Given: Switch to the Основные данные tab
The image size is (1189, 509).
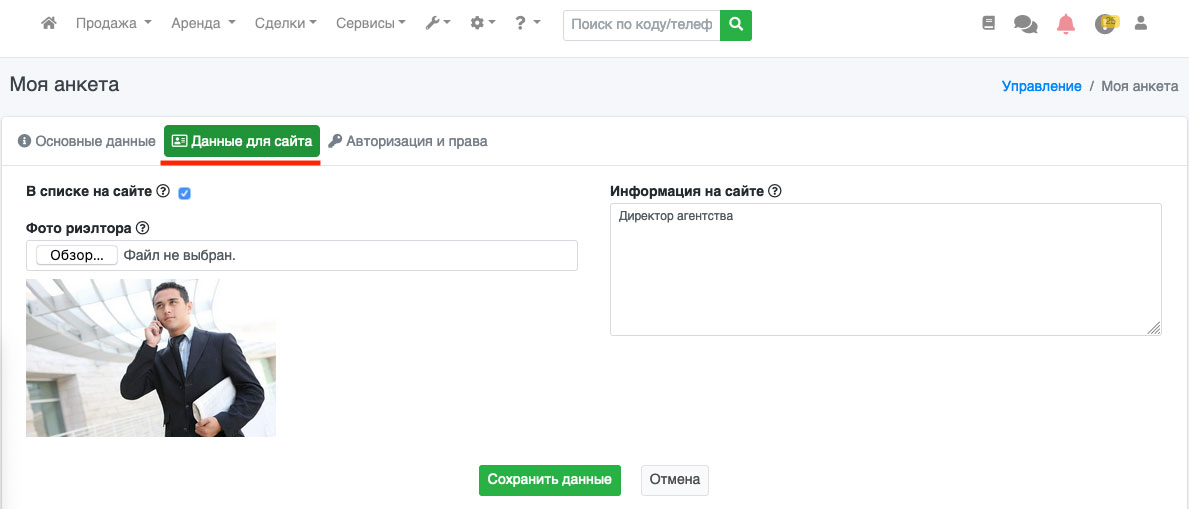Looking at the screenshot, I should pos(87,141).
